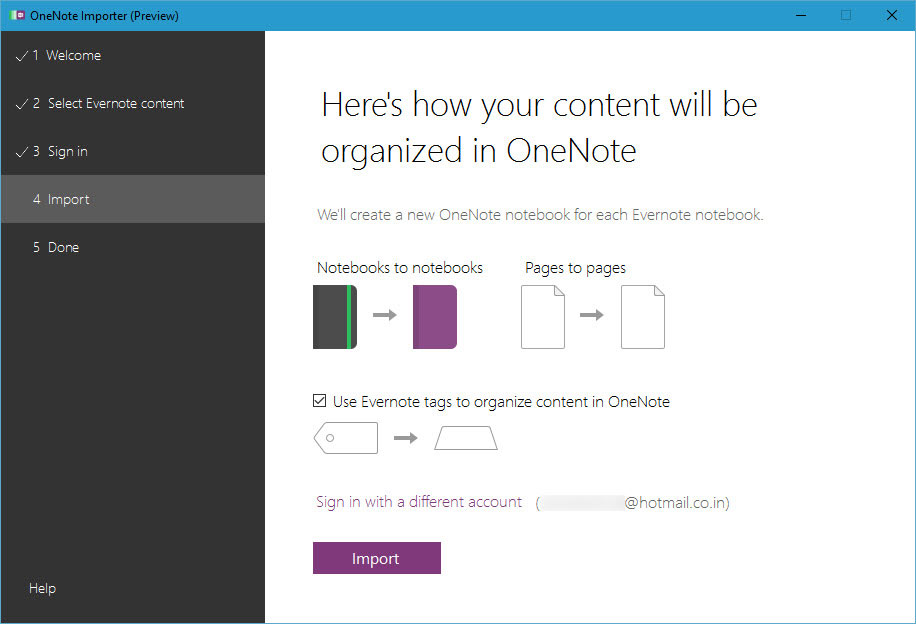Click the Evernote notebook icon
Image resolution: width=916 pixels, height=624 pixels.
[x=334, y=316]
